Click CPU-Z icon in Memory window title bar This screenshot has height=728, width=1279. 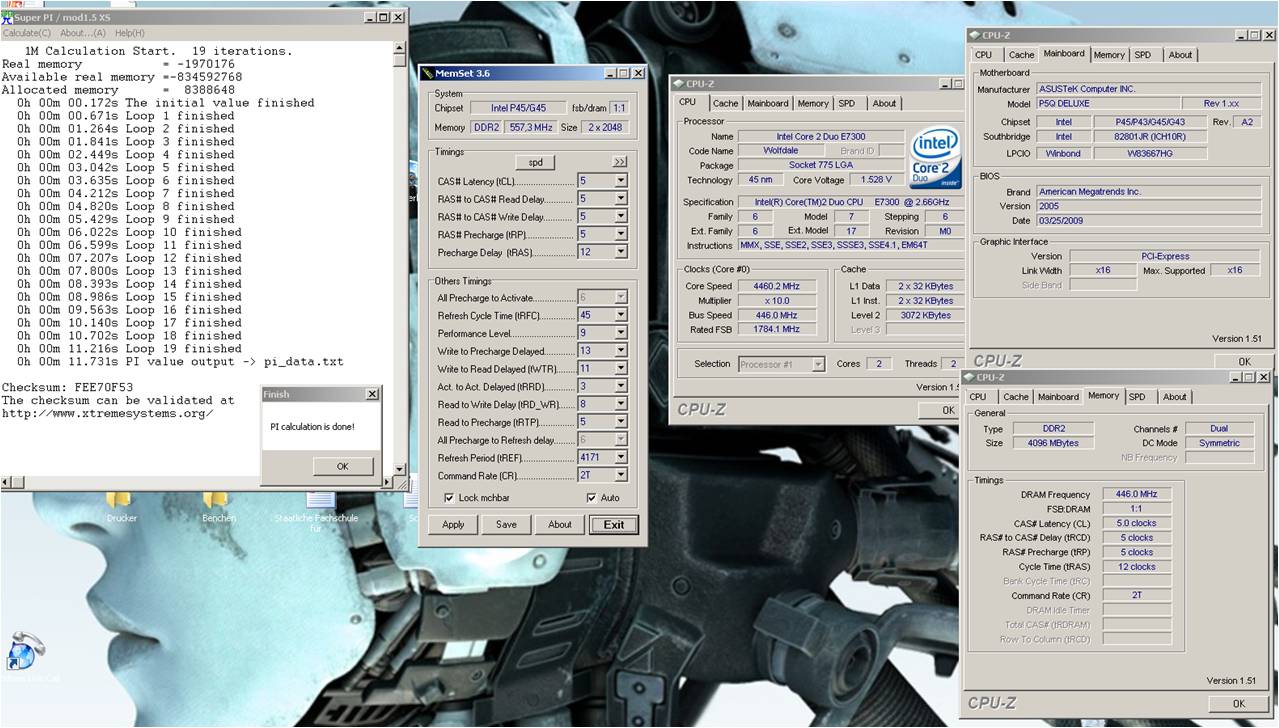969,377
